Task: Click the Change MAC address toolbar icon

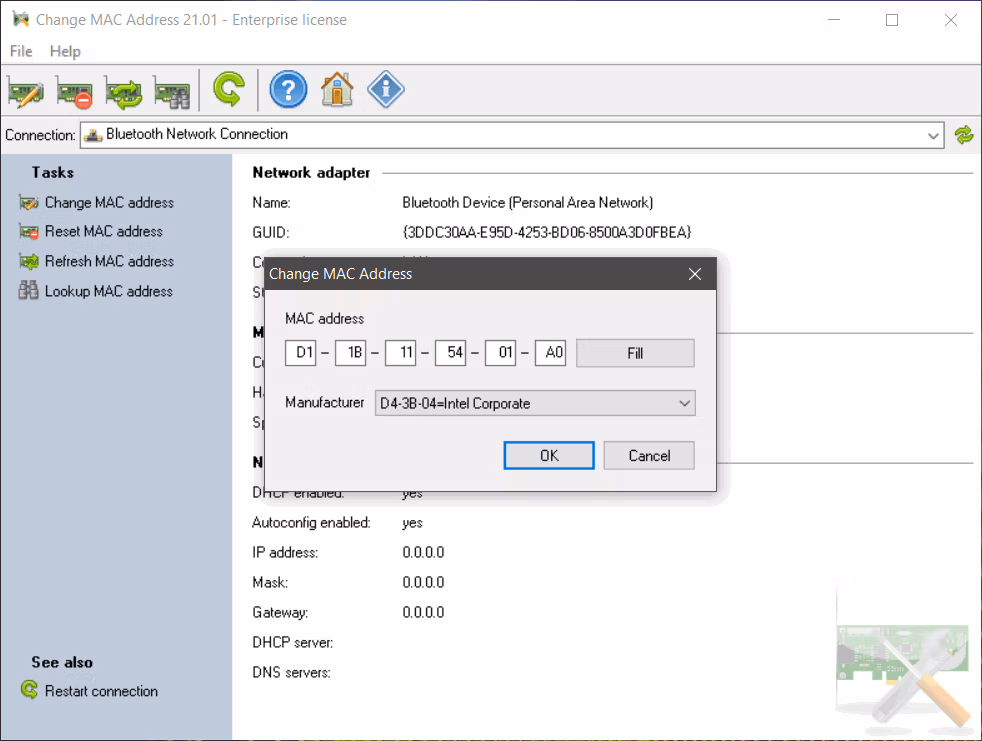Action: 26,93
